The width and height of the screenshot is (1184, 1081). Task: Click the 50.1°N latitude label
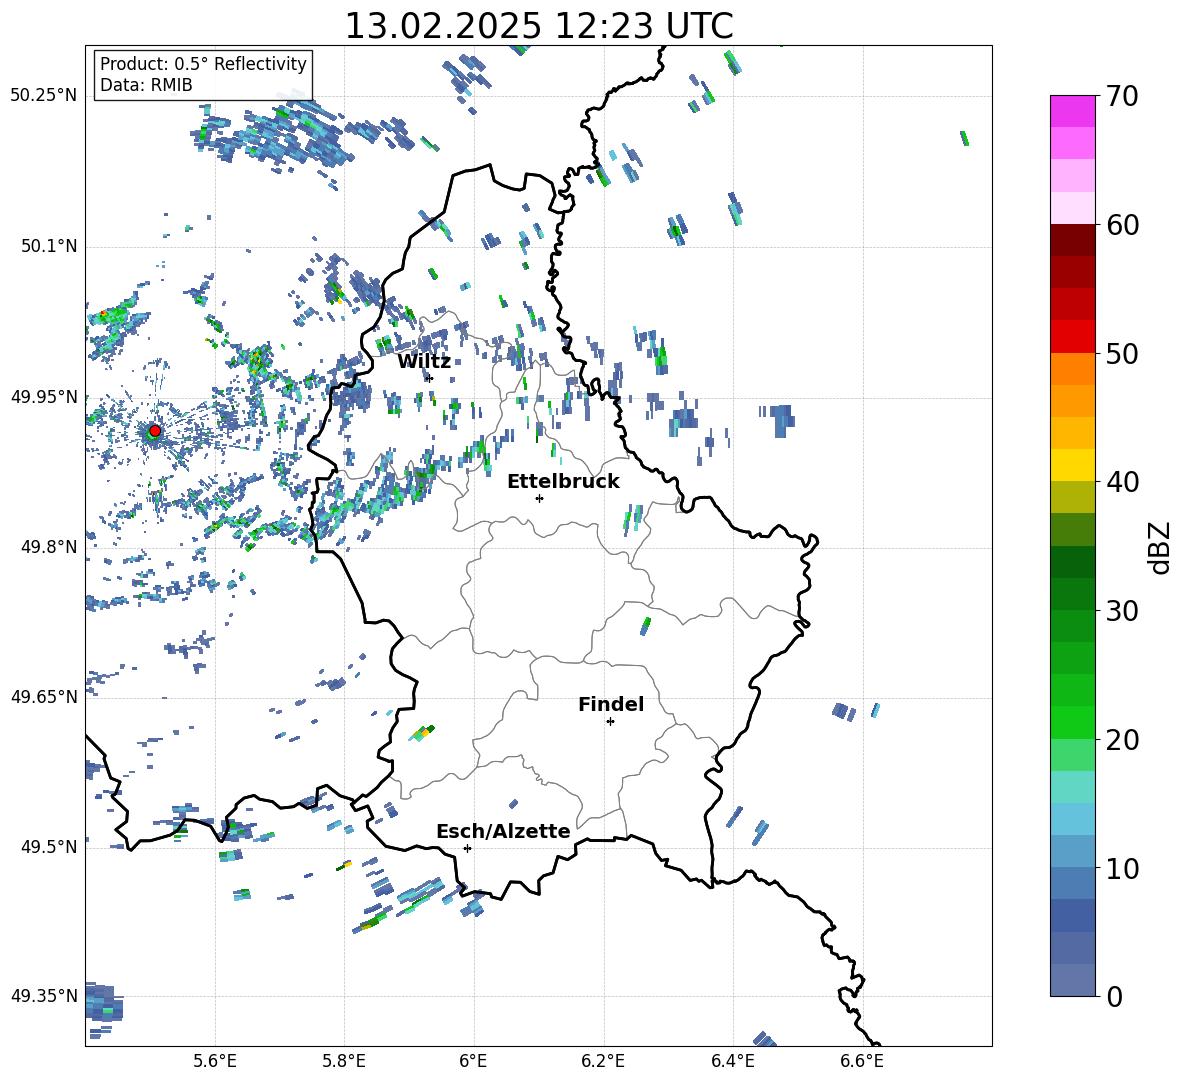tap(49, 246)
